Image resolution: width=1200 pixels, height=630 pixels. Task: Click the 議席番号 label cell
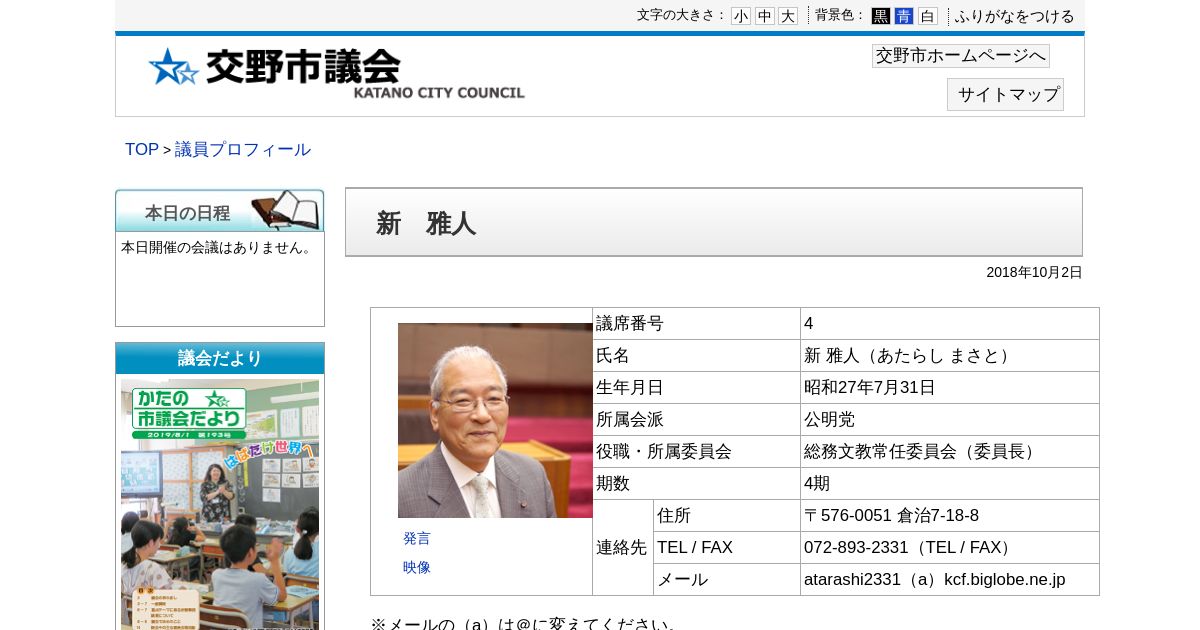click(696, 324)
